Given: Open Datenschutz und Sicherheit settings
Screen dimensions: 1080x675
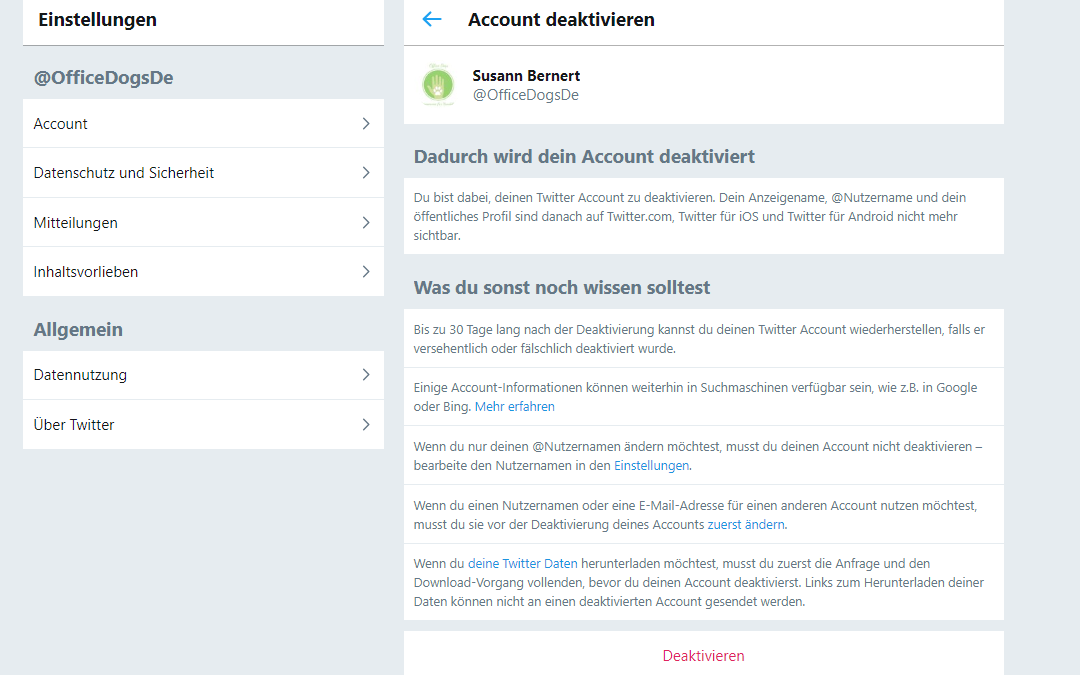Looking at the screenshot, I should tap(203, 173).
